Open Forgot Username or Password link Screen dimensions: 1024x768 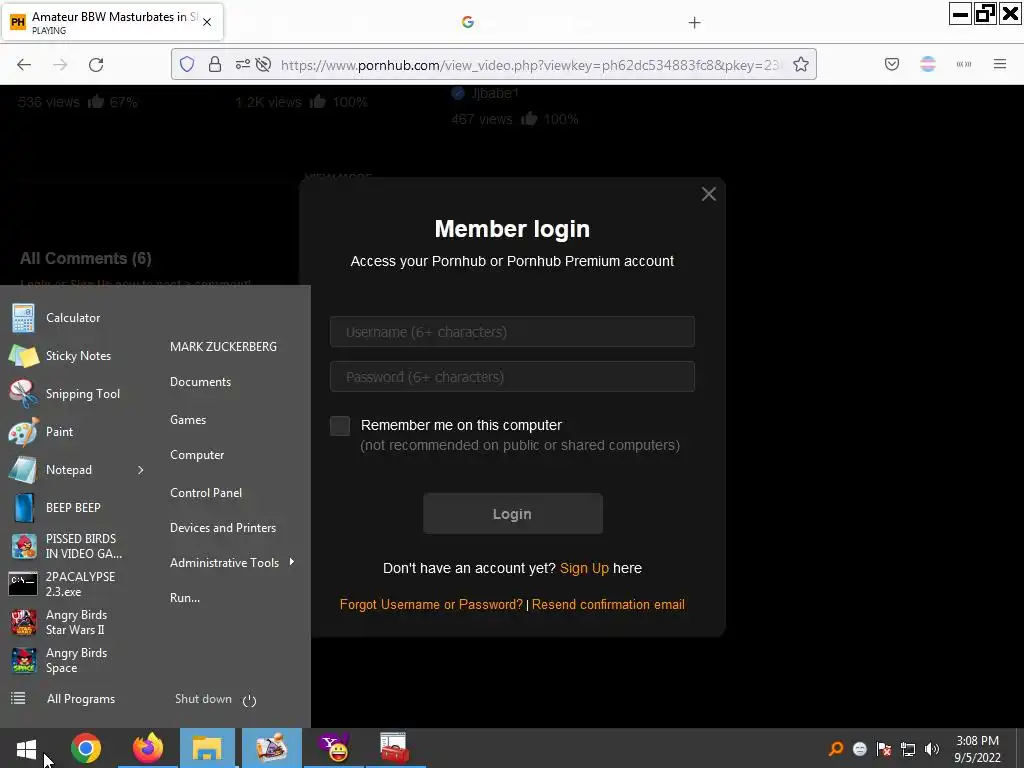[431, 605]
